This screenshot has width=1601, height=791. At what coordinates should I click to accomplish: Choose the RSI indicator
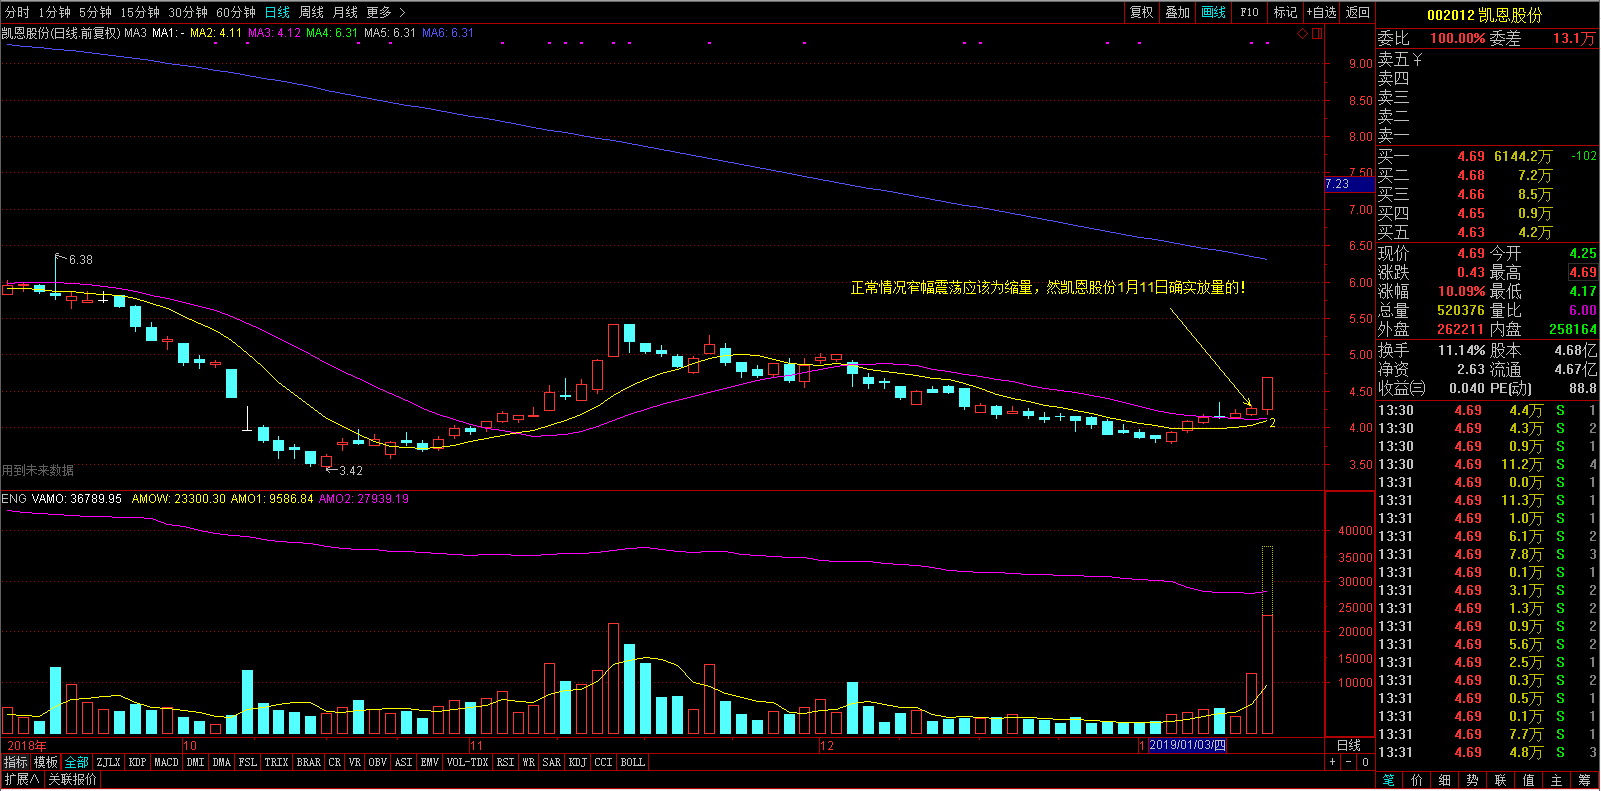coord(505,762)
